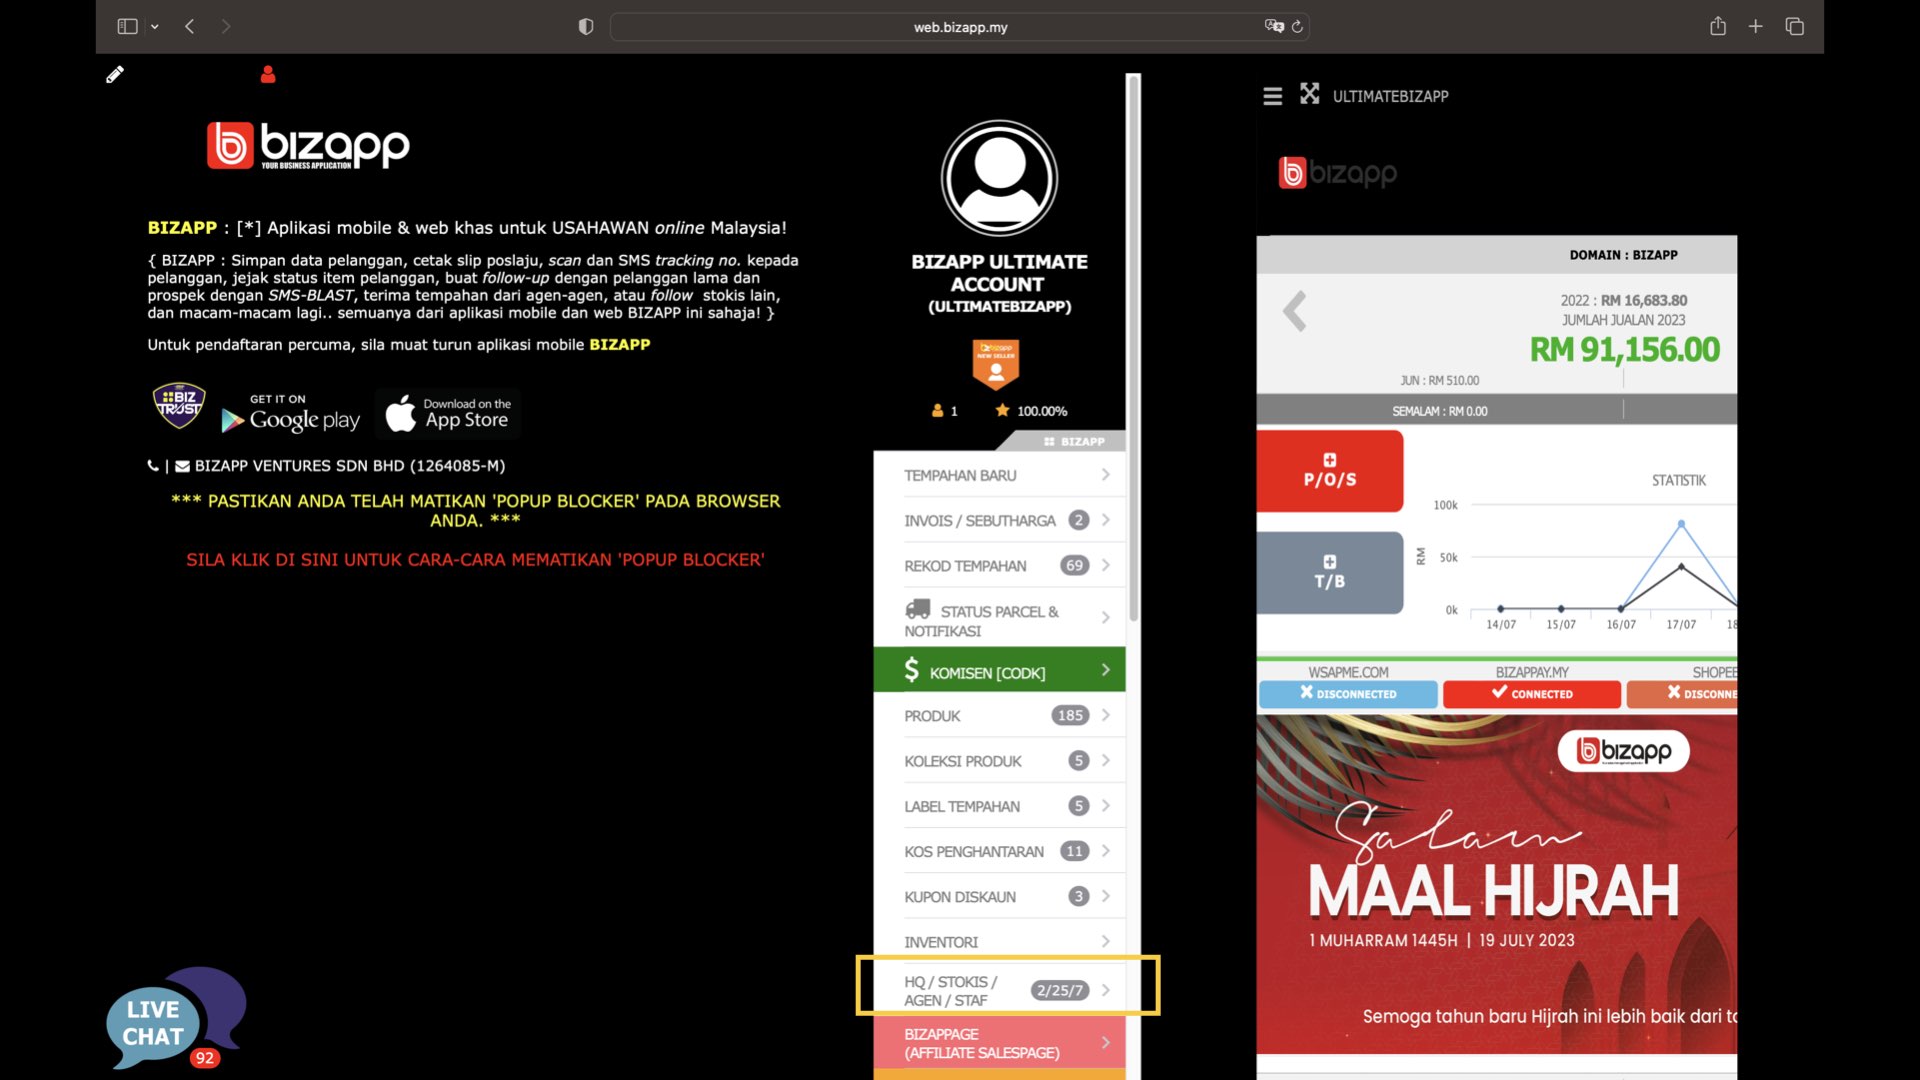Open hamburger menu in dashboard panel
The height and width of the screenshot is (1080, 1920).
pos(1272,96)
